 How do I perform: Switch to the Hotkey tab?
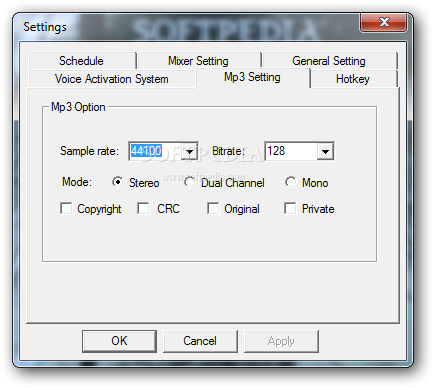353,79
